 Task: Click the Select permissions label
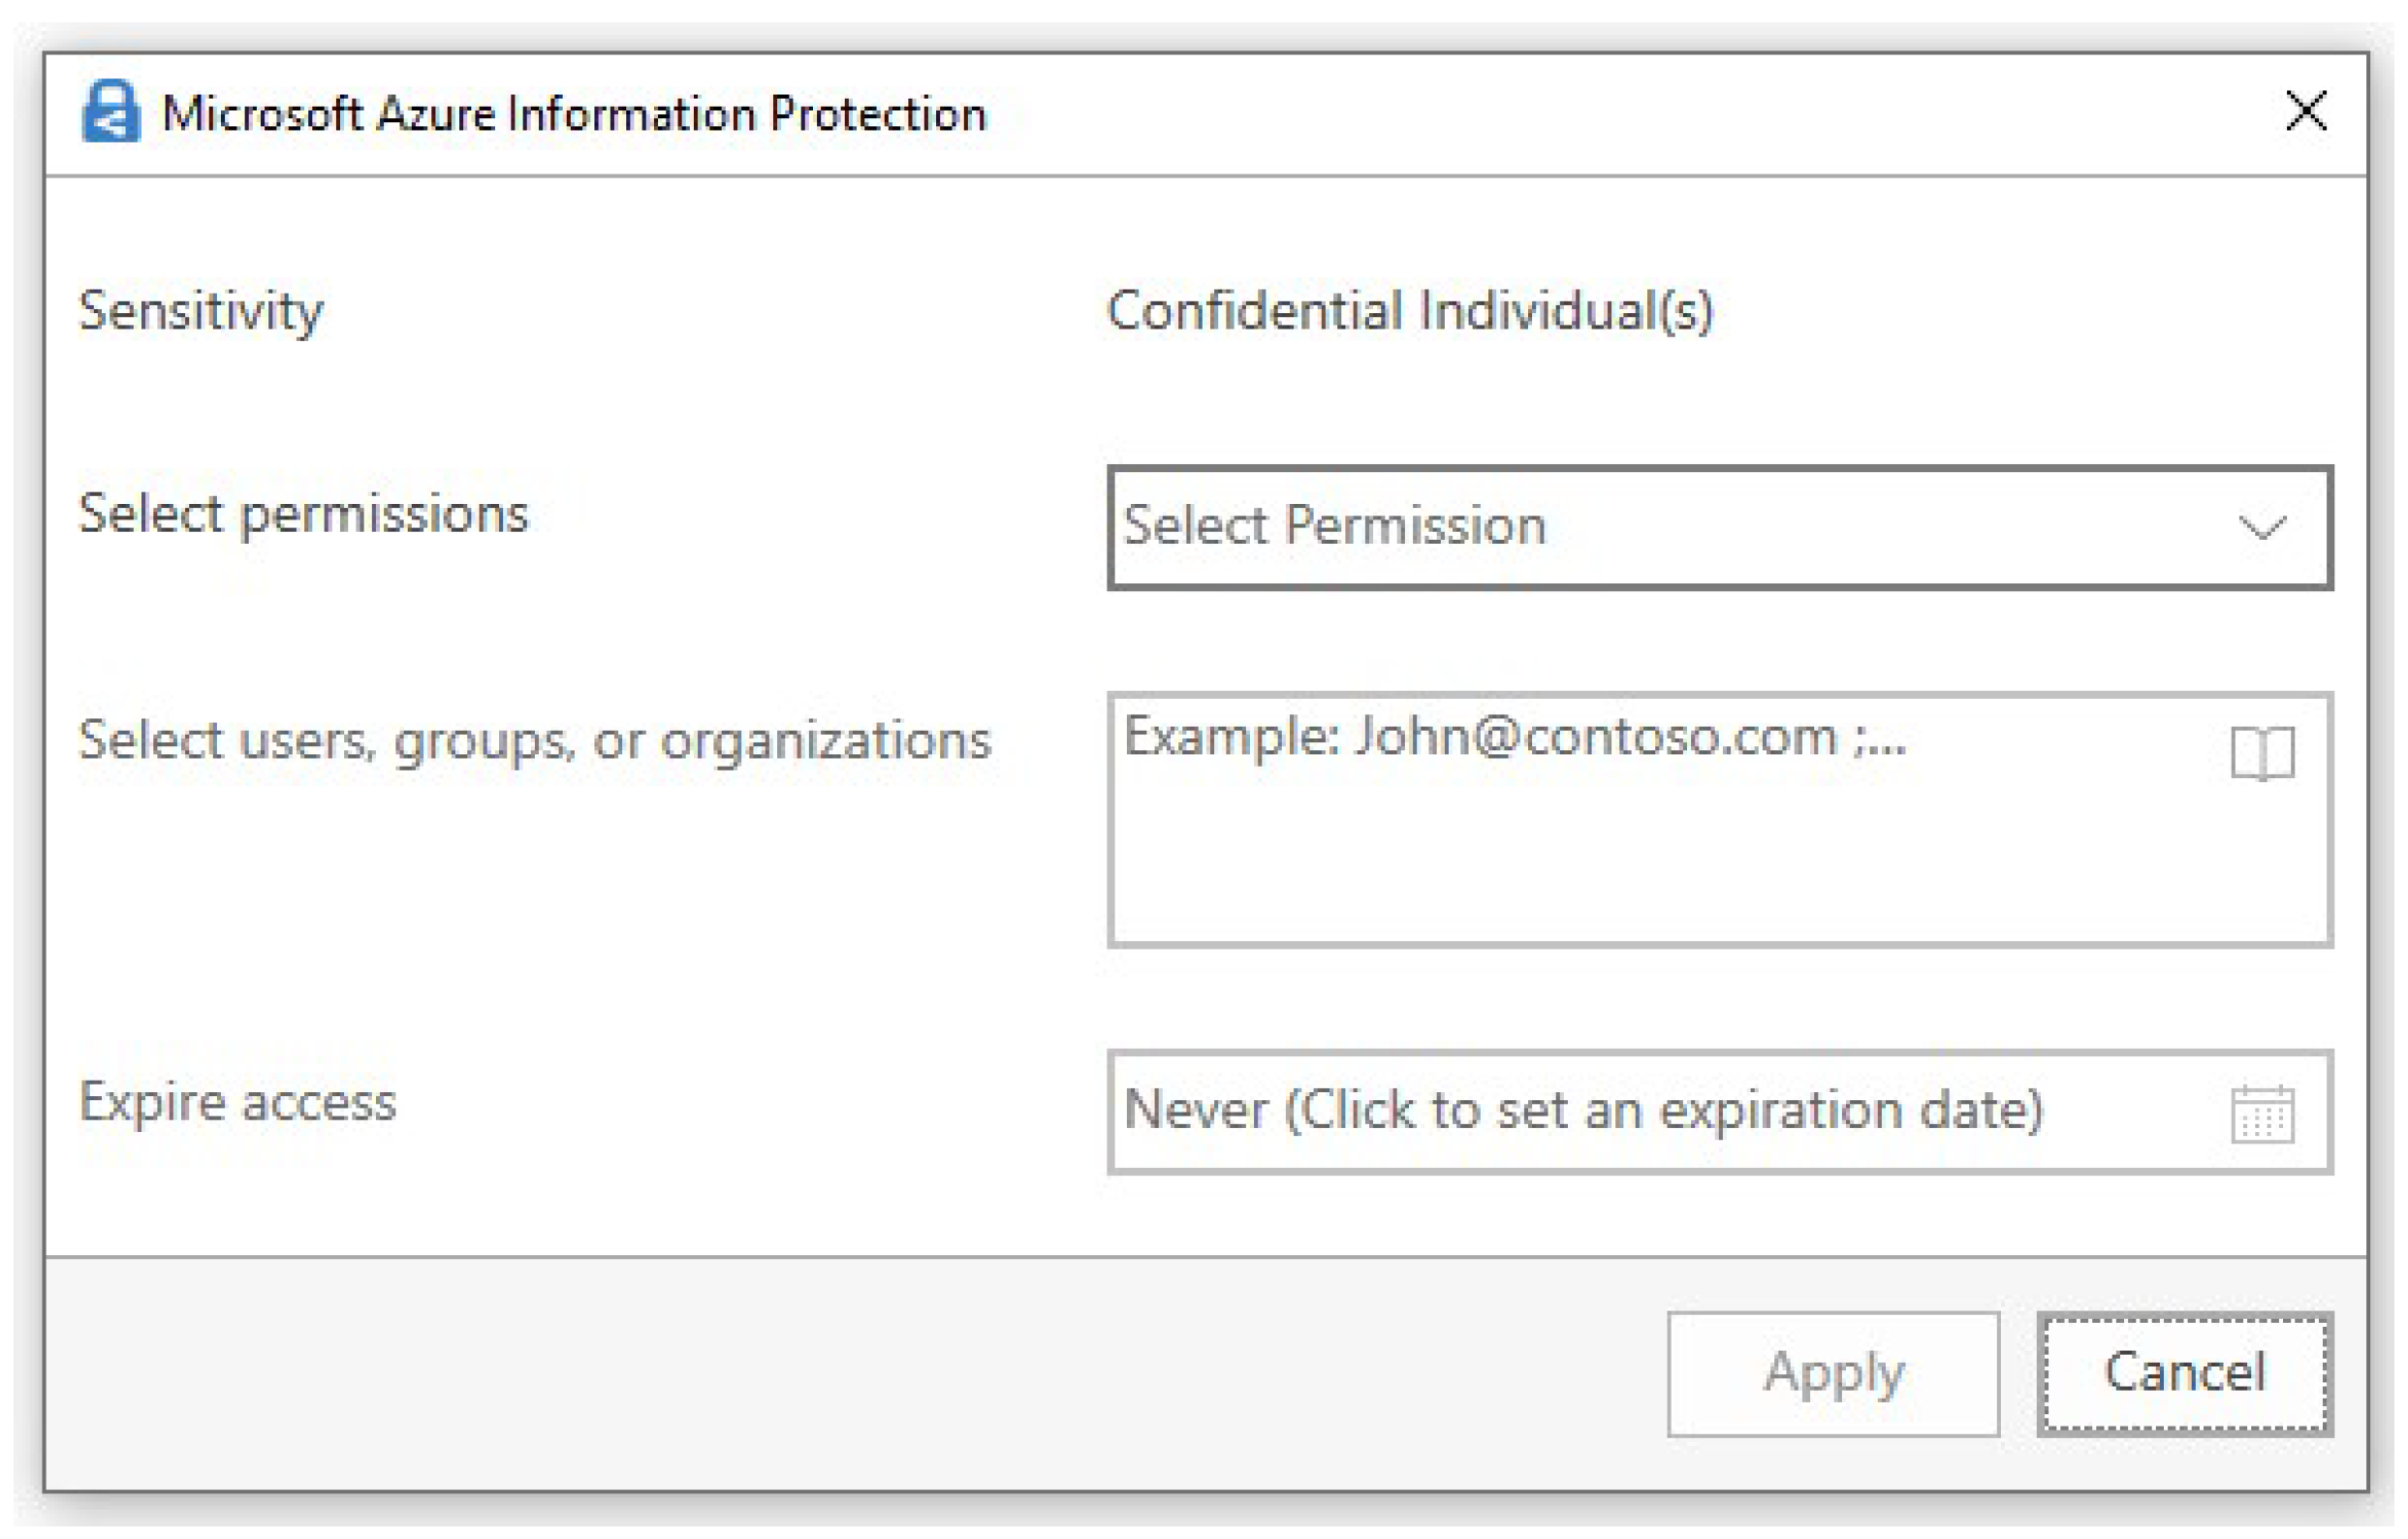(303, 514)
